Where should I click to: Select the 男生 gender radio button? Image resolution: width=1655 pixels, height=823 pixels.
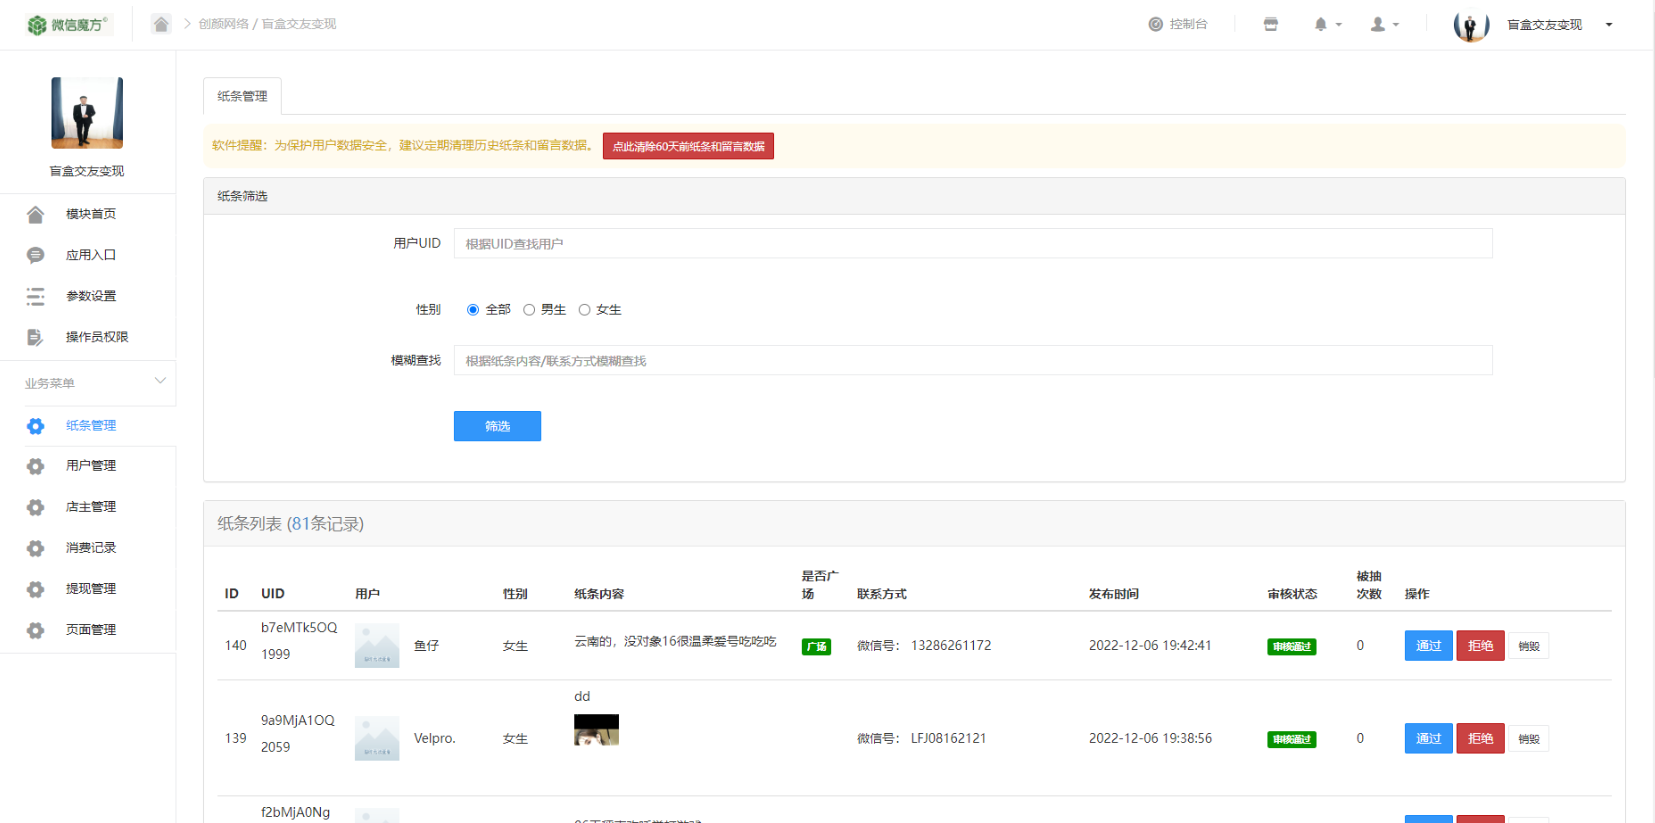529,310
